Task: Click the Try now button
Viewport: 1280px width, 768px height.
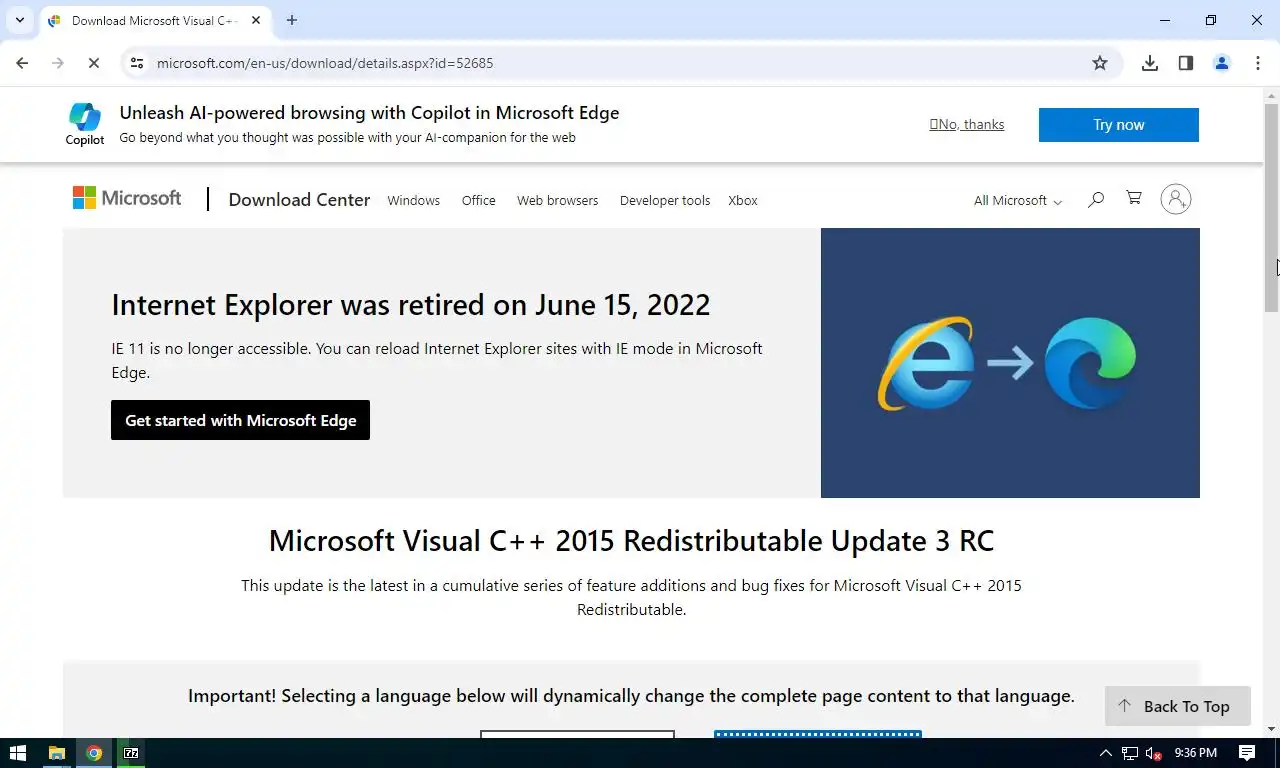Action: coord(1118,125)
